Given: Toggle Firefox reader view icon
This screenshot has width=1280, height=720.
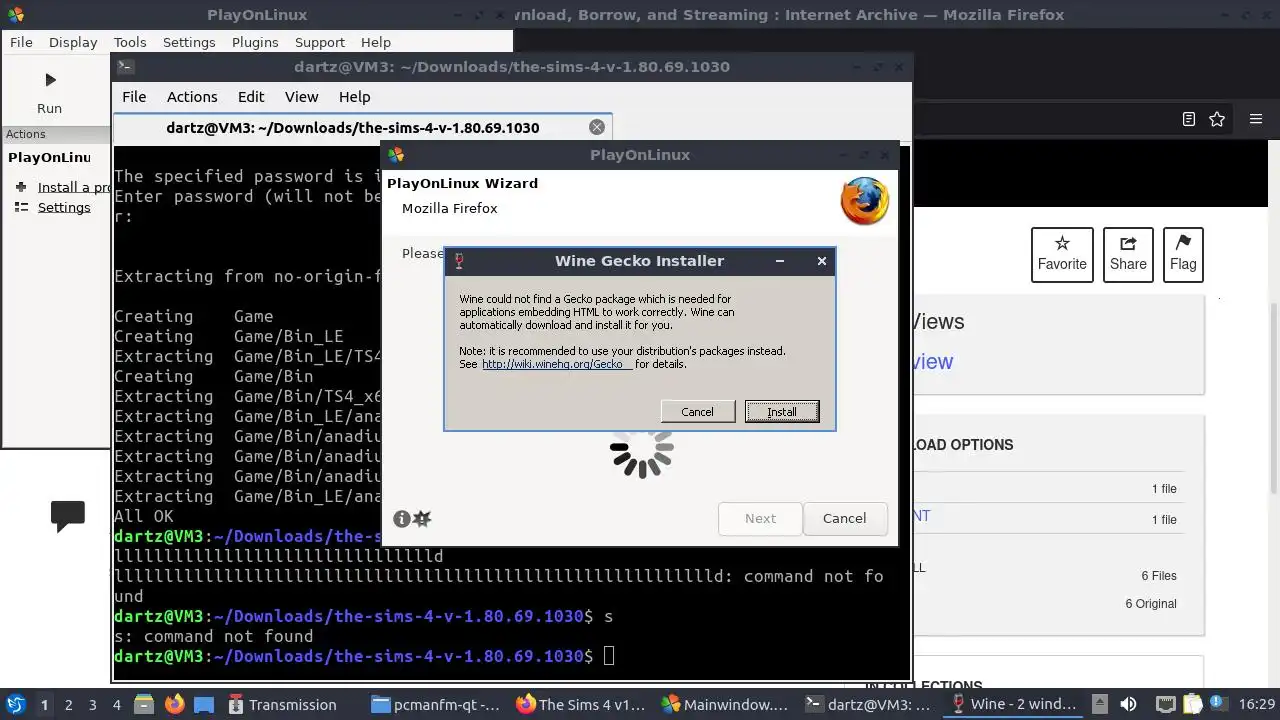Looking at the screenshot, I should (x=1189, y=119).
